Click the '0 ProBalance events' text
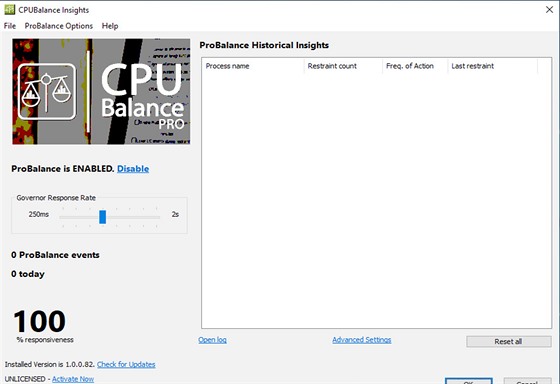The image size is (560, 384). (55, 255)
